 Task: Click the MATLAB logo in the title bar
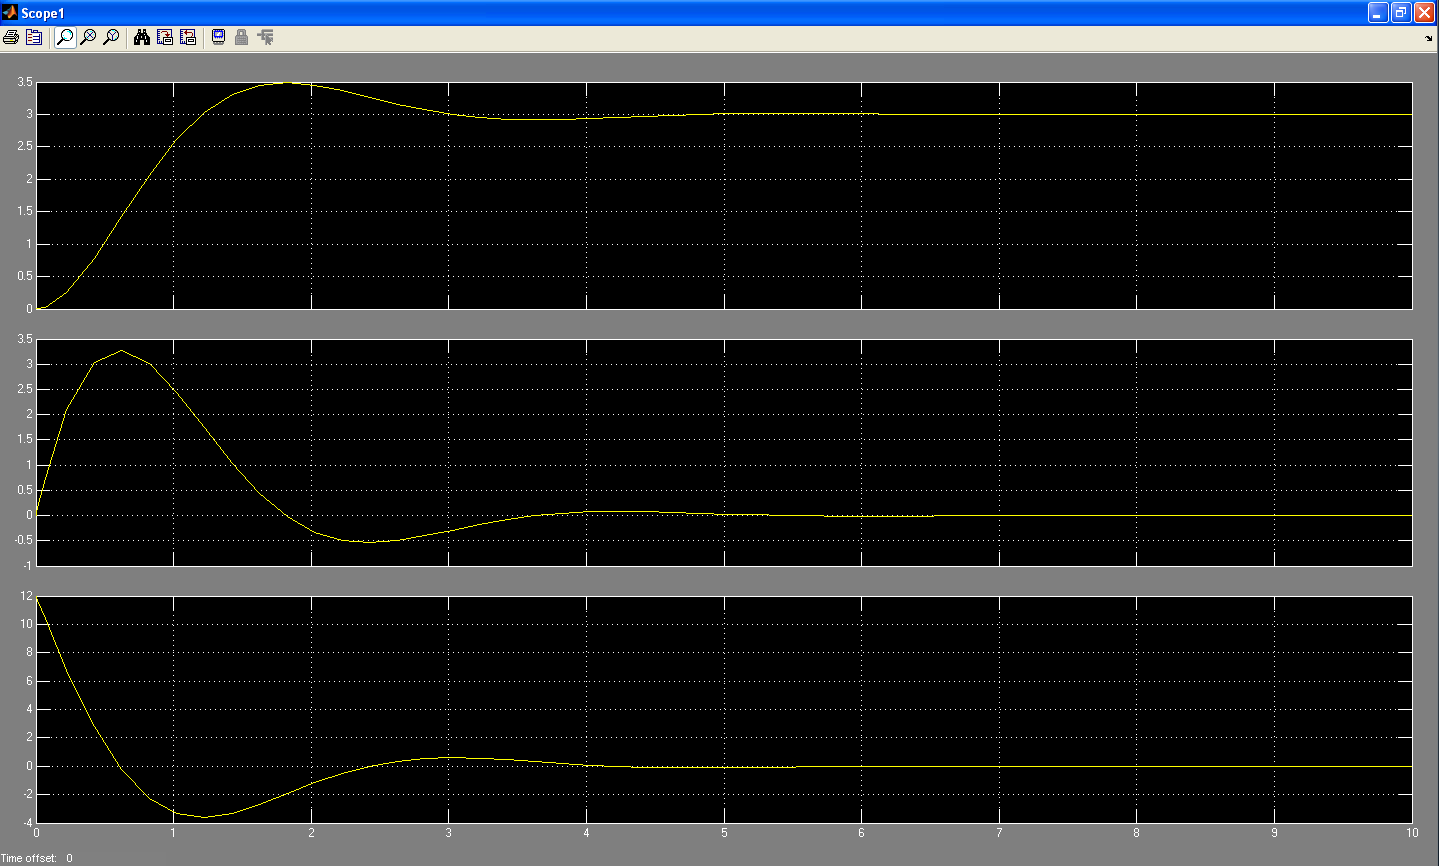coord(10,13)
